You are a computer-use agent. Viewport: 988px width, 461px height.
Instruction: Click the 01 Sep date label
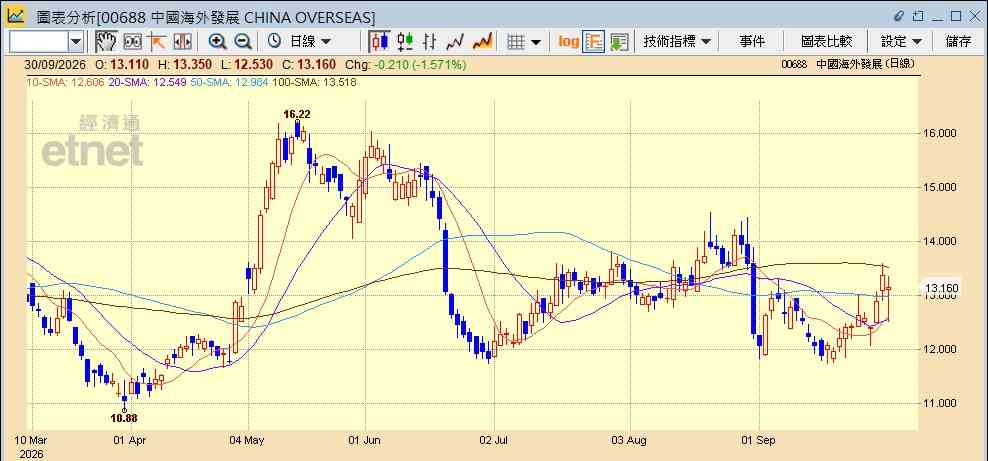coord(759,441)
